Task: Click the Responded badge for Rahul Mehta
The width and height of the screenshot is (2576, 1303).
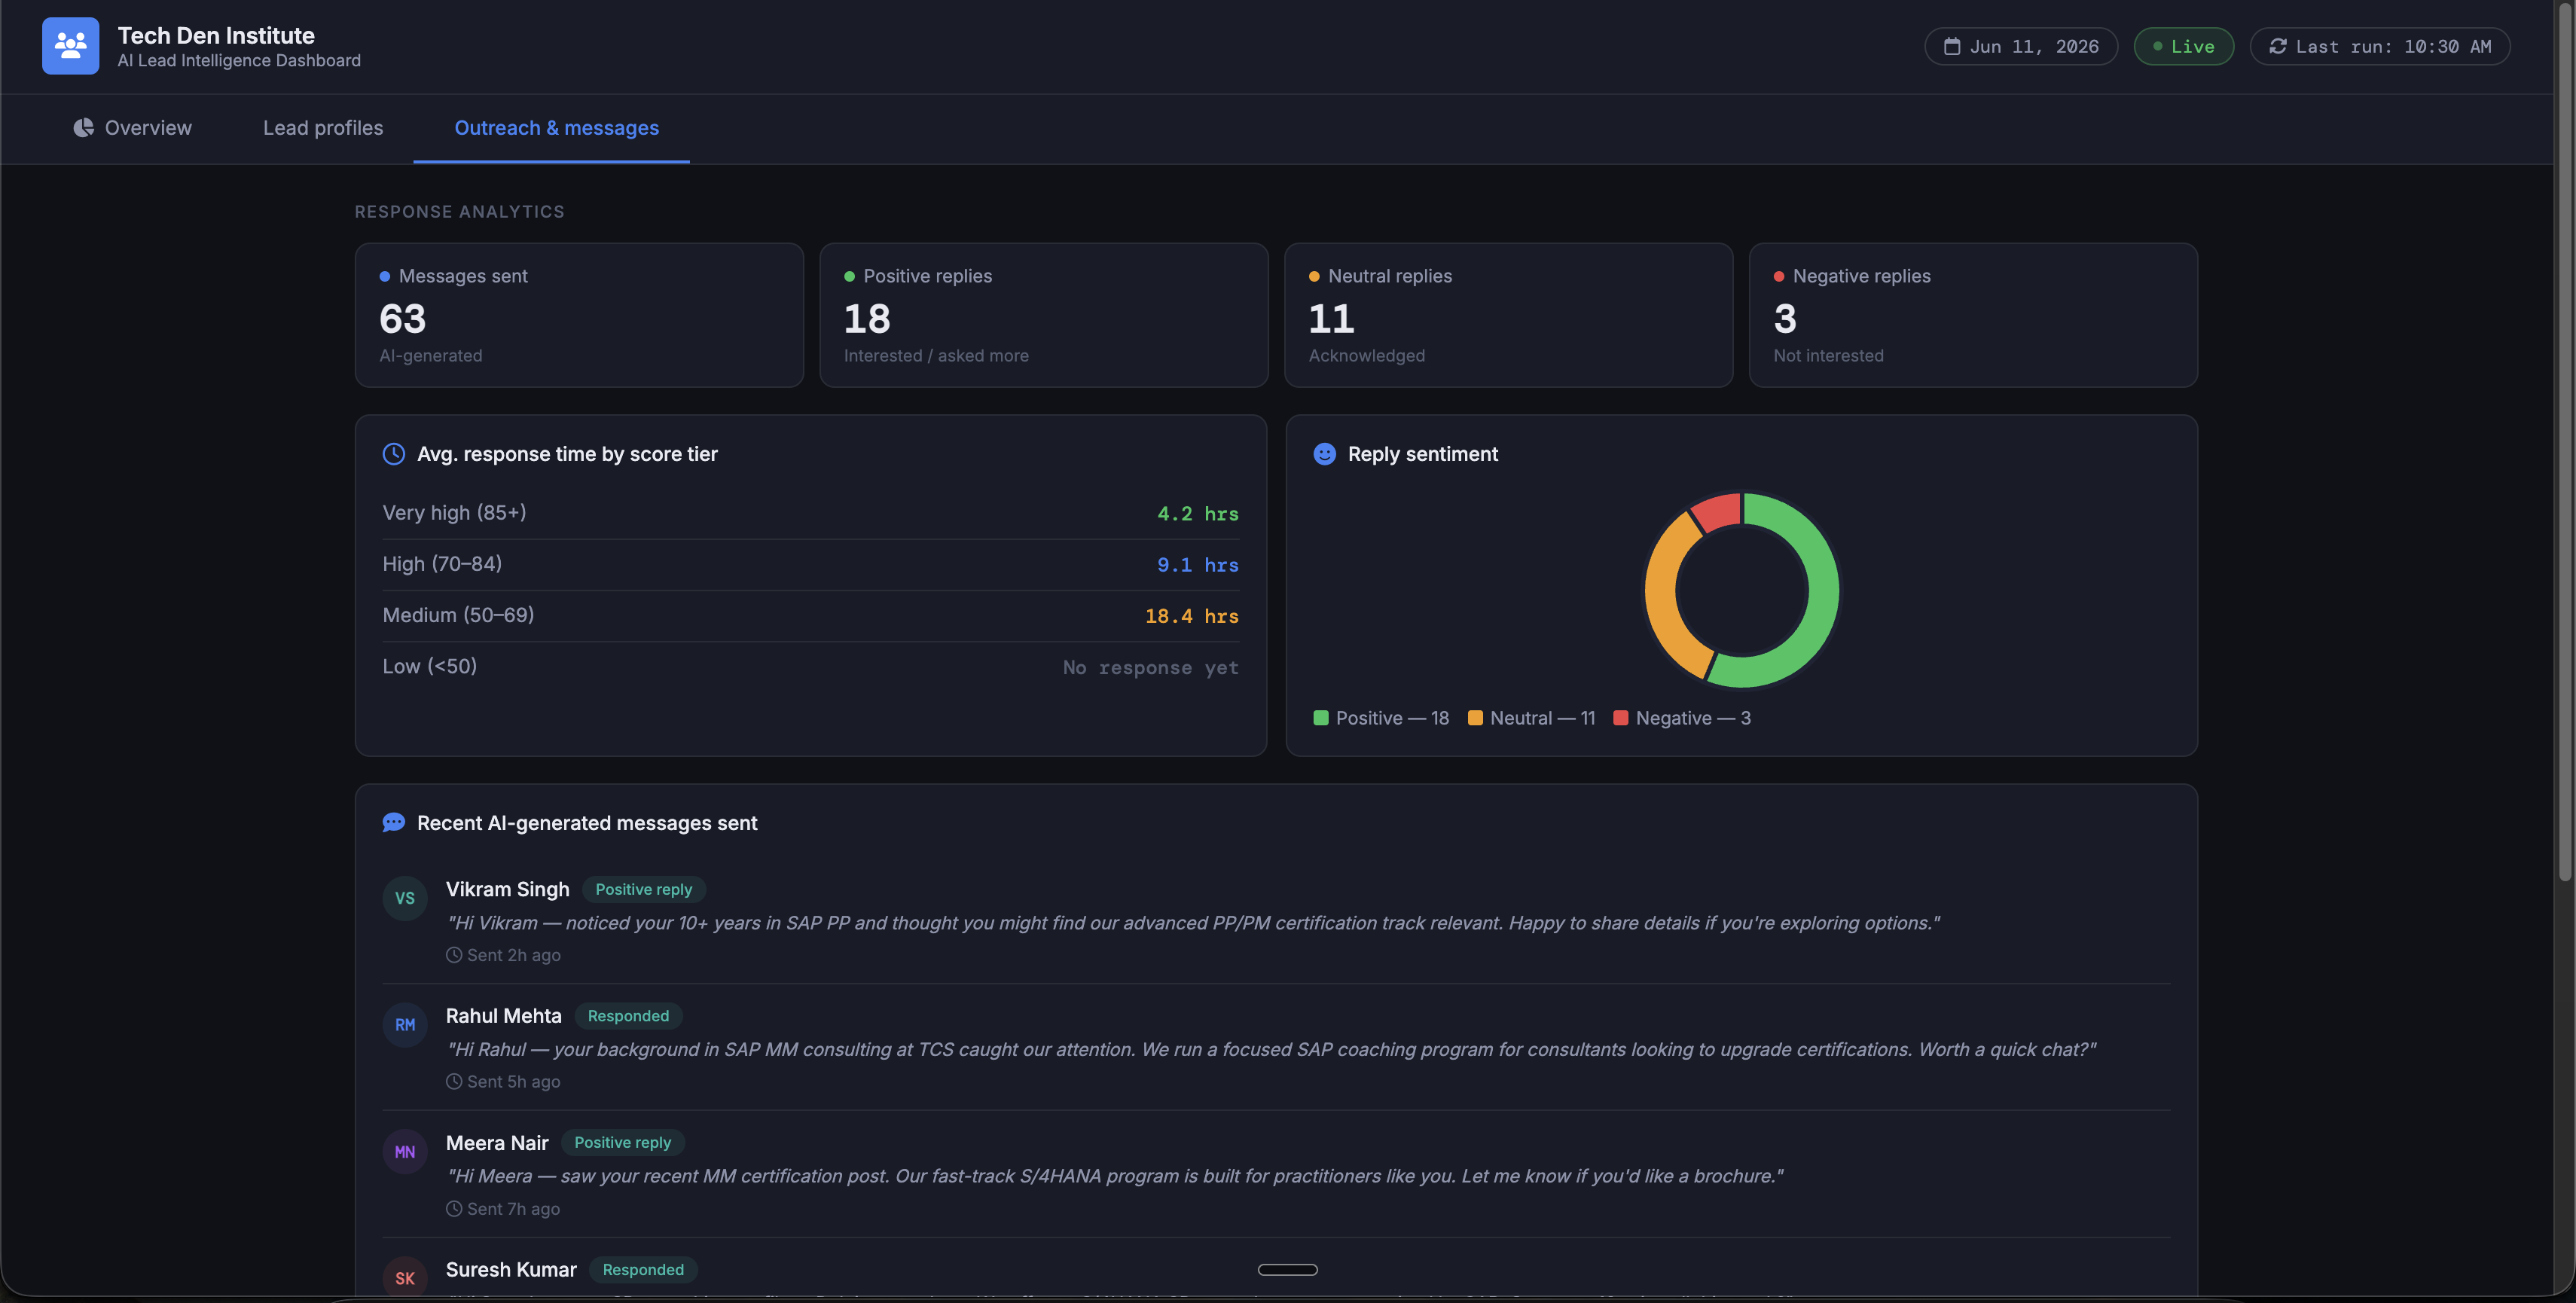Action: 628,1016
